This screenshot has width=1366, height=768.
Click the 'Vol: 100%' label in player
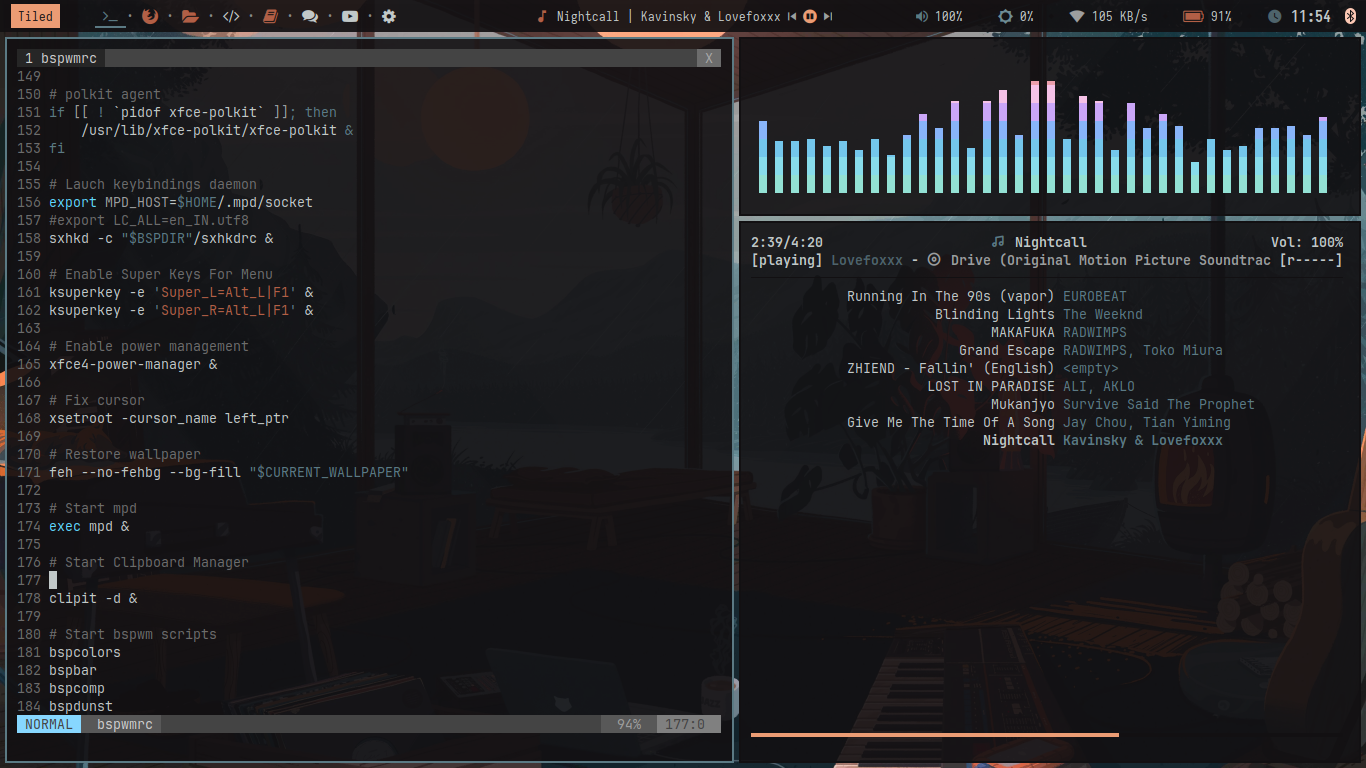click(x=1307, y=242)
